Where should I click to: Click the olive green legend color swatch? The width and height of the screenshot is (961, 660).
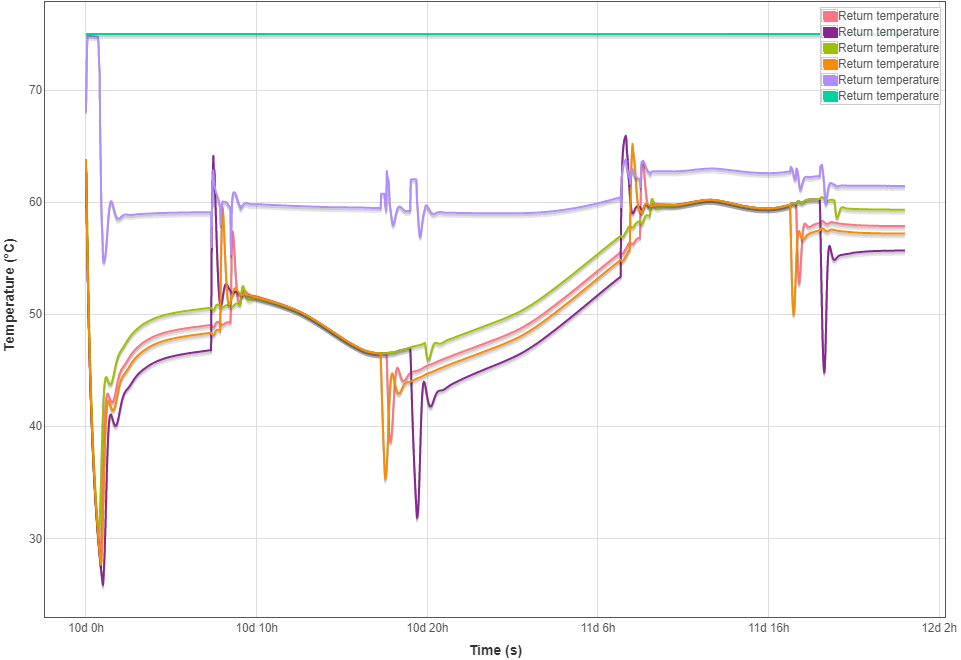click(x=829, y=48)
